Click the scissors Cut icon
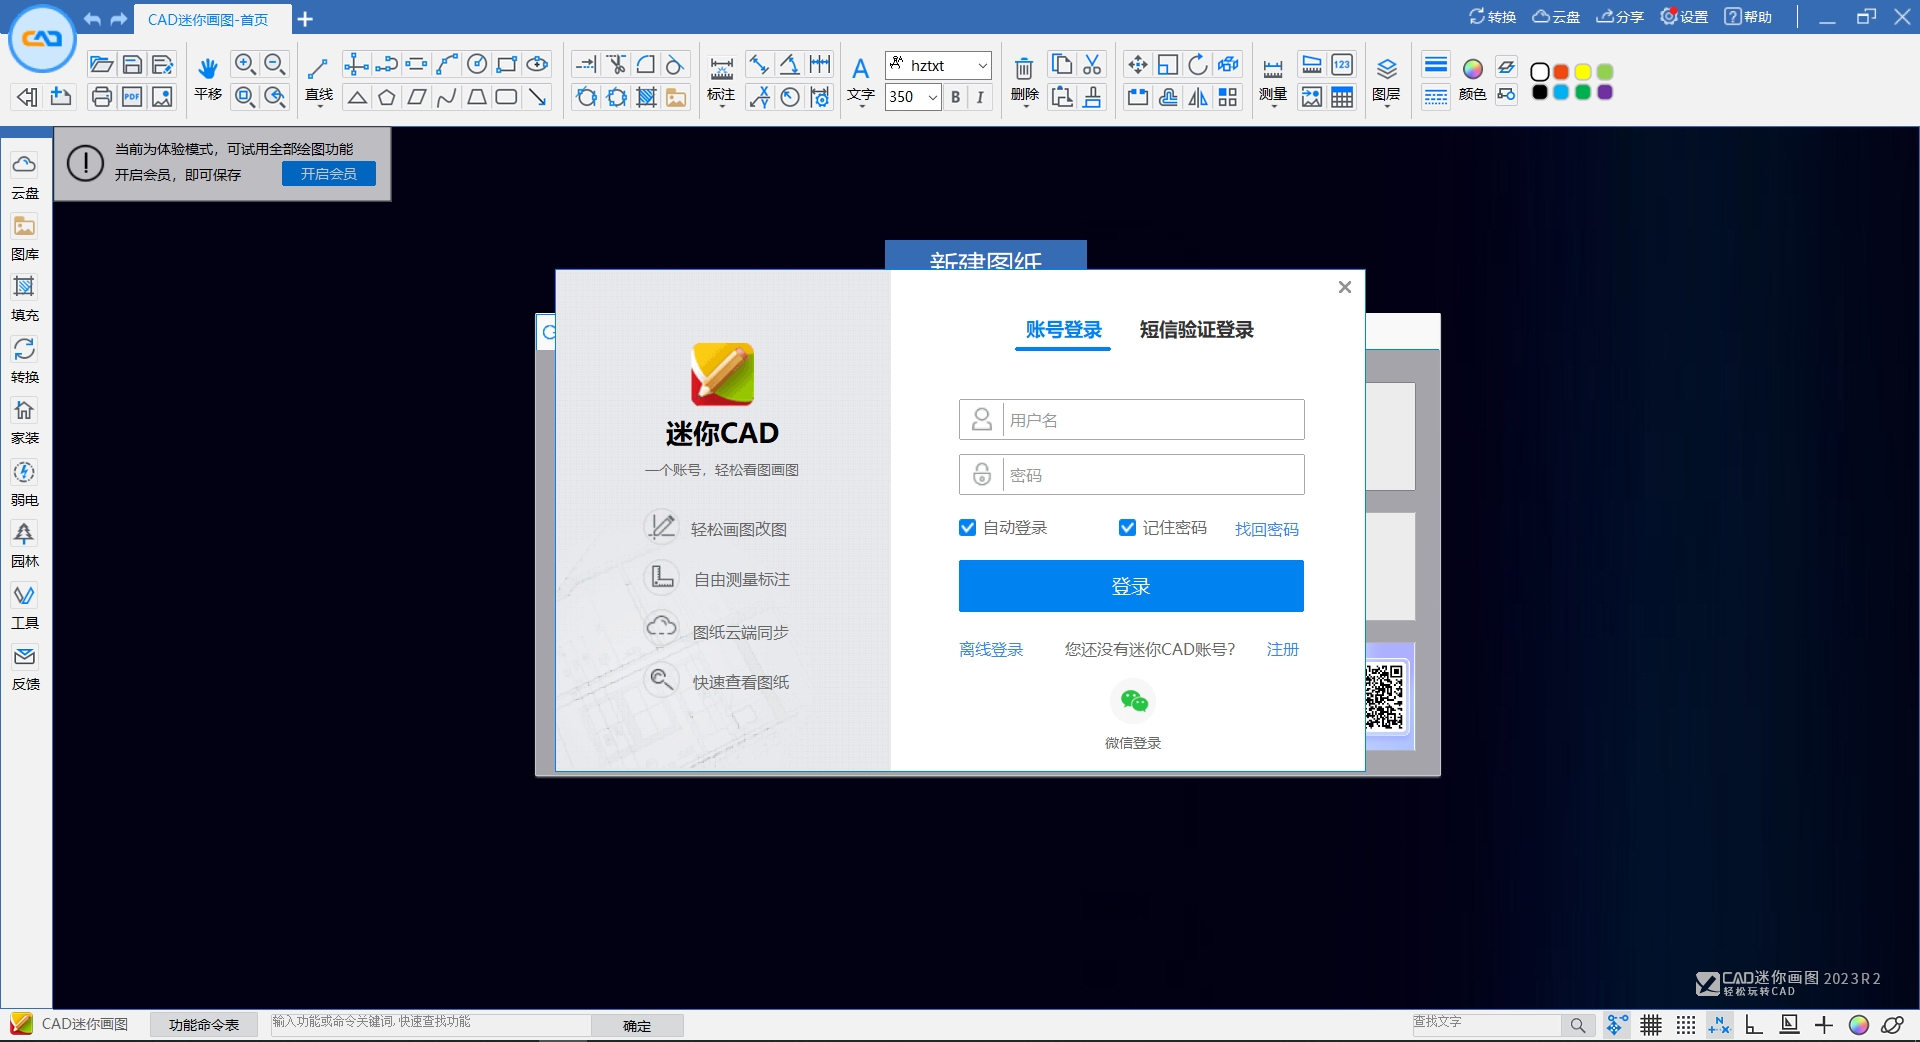This screenshot has width=1920, height=1042. (x=1092, y=65)
